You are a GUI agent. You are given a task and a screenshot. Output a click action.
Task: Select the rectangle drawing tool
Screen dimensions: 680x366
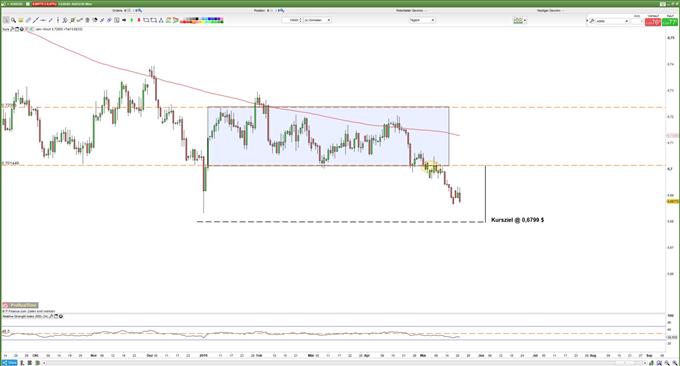[146, 20]
